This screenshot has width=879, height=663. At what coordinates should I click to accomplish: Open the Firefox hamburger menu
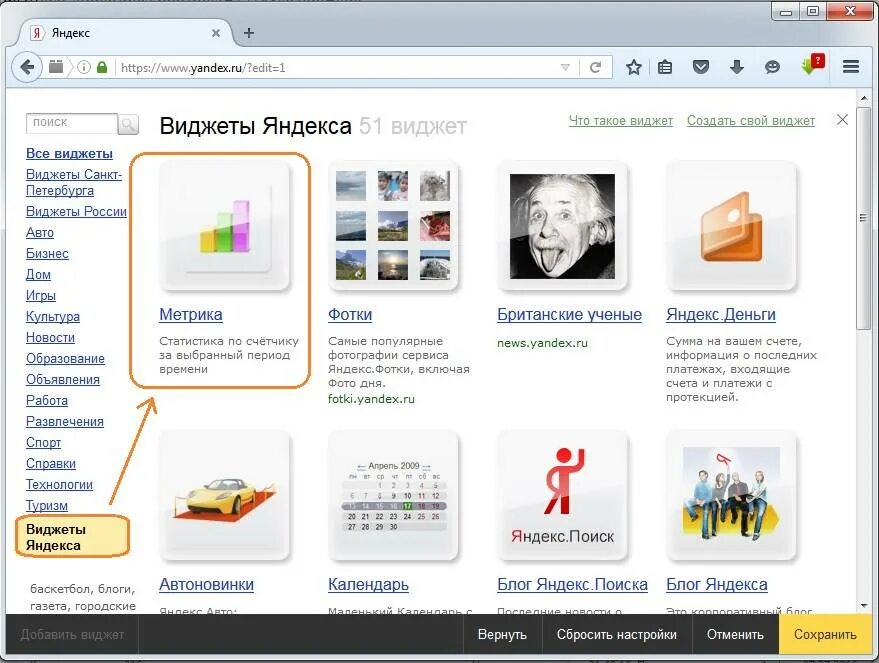coord(851,68)
